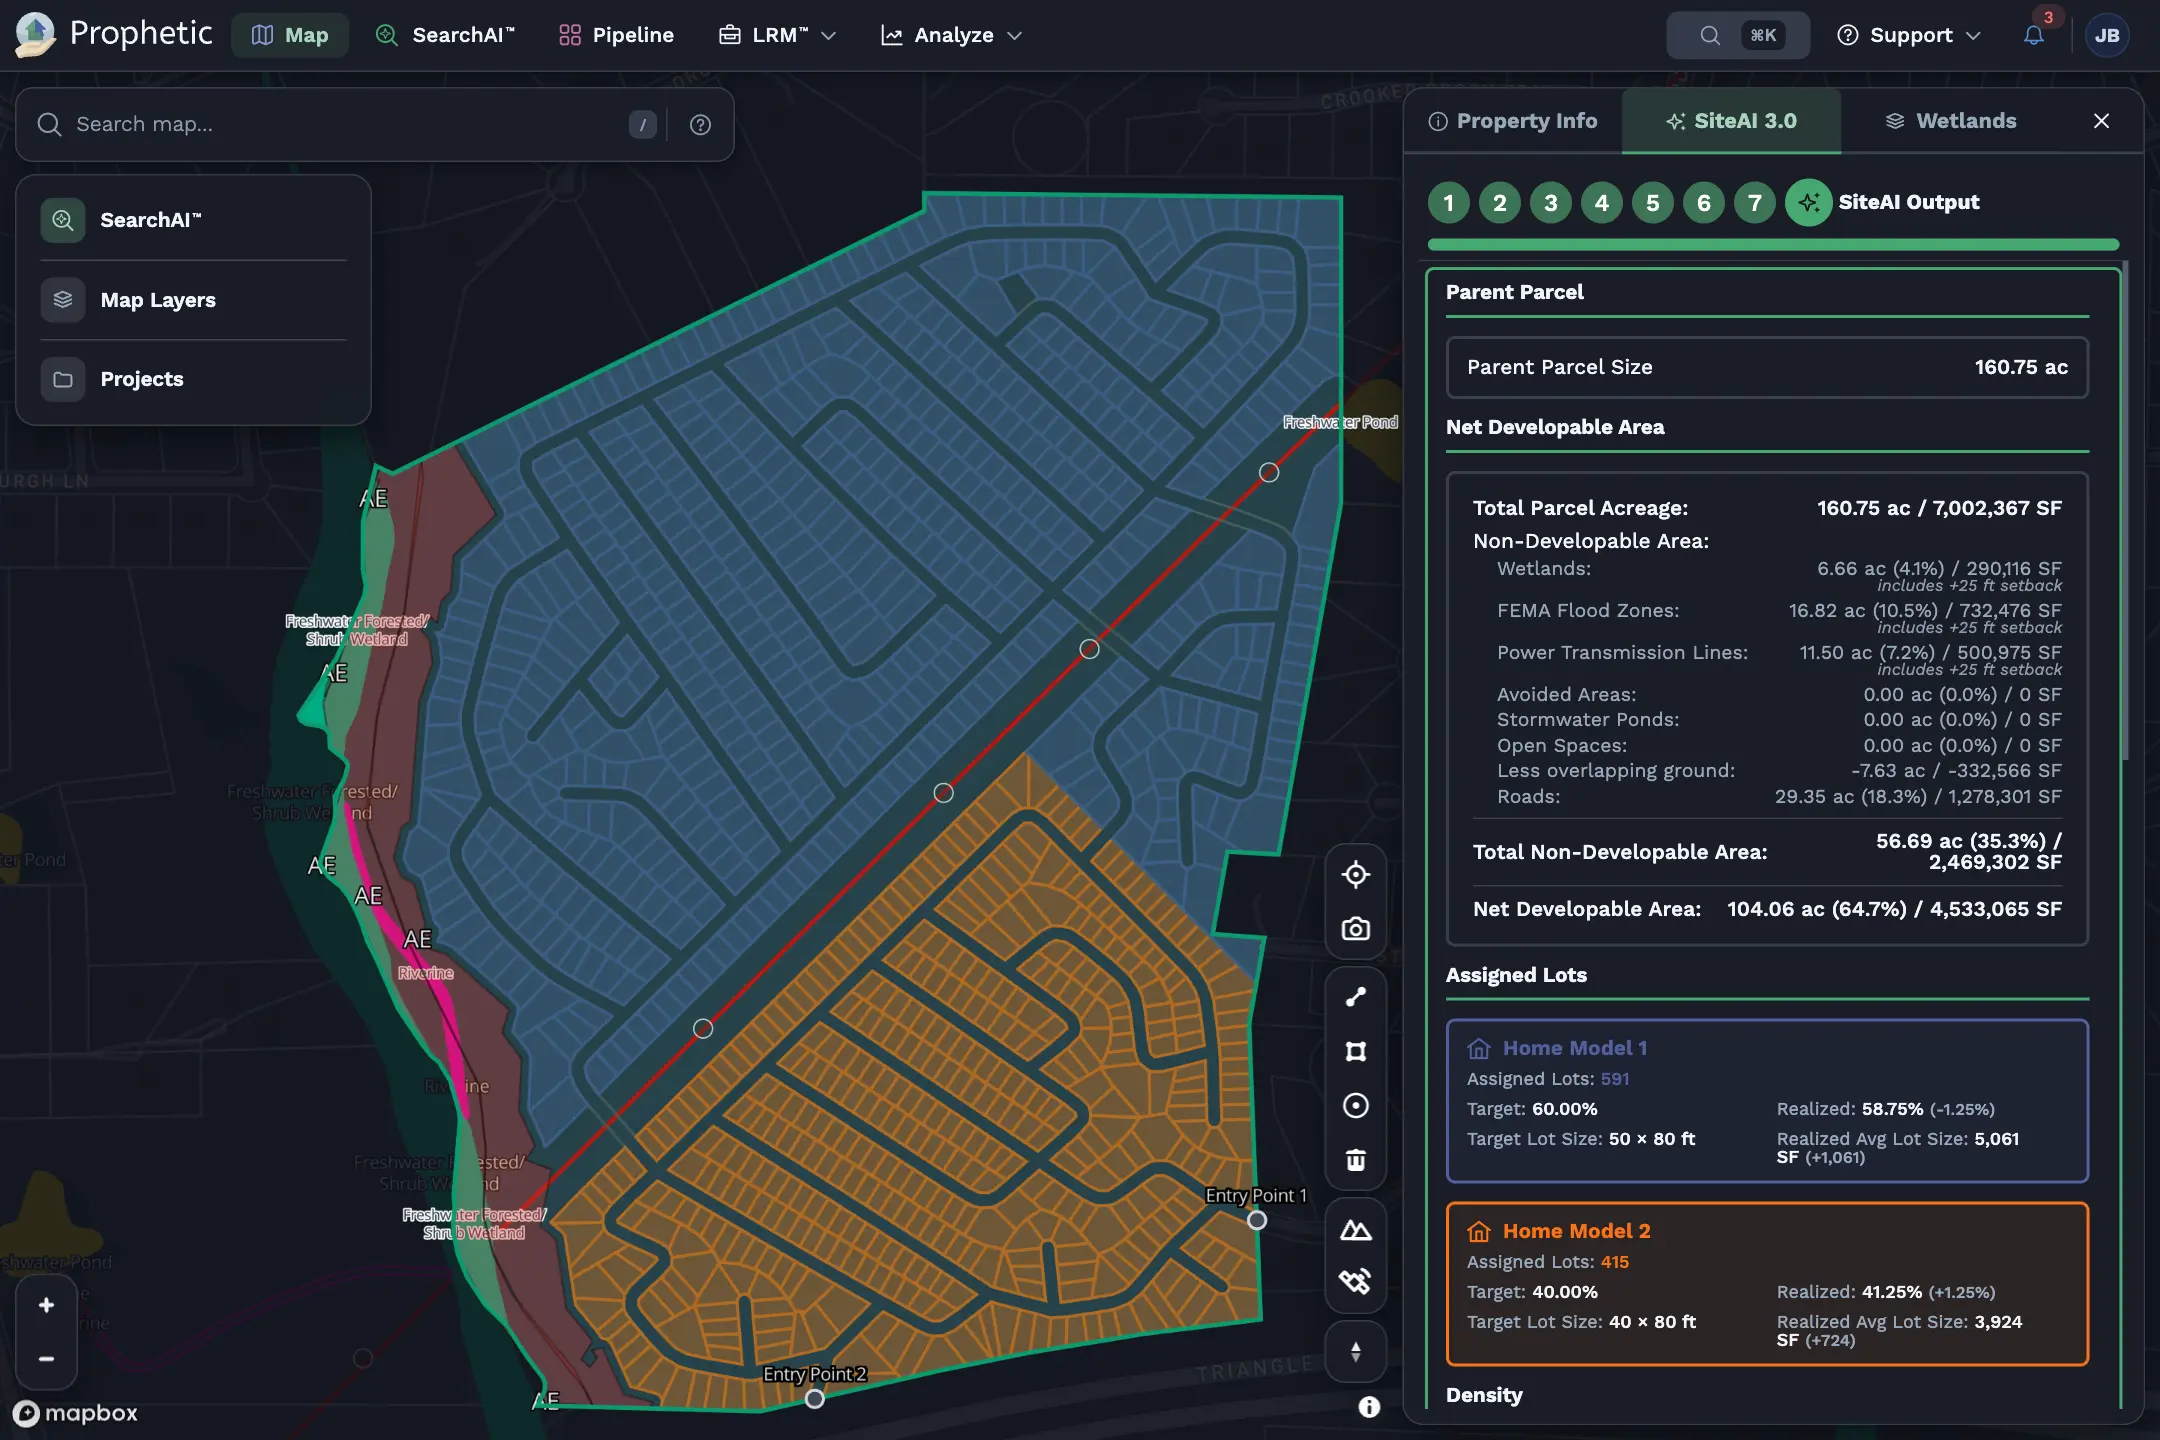Reset map north with compass icon

pos(1355,1352)
